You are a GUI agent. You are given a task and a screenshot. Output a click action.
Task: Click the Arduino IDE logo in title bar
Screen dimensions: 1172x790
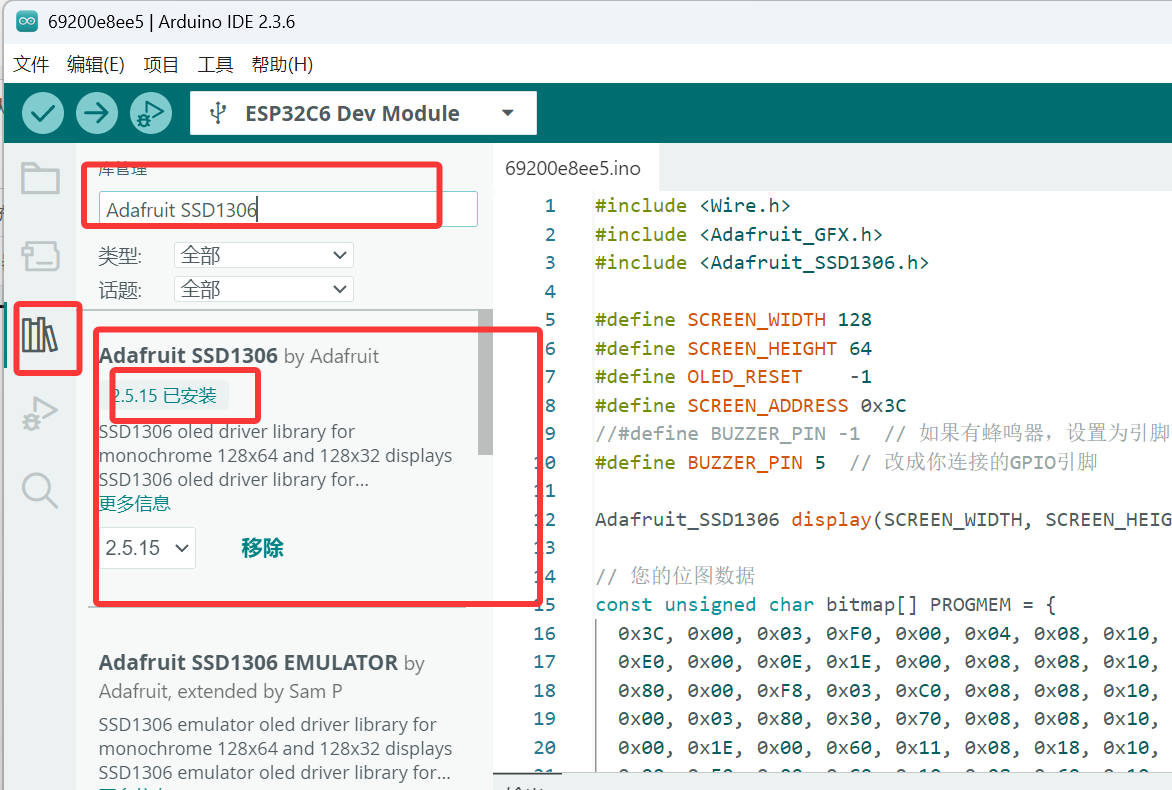[27, 22]
